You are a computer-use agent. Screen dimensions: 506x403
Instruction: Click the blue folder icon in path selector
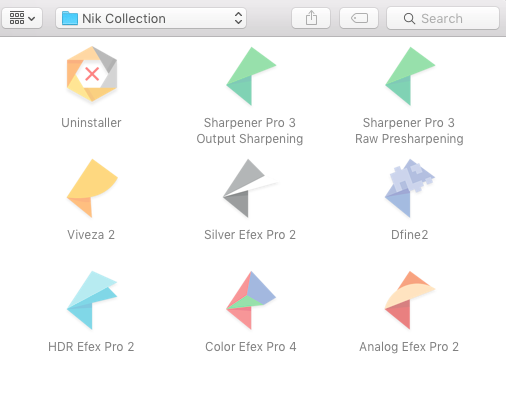click(70, 18)
